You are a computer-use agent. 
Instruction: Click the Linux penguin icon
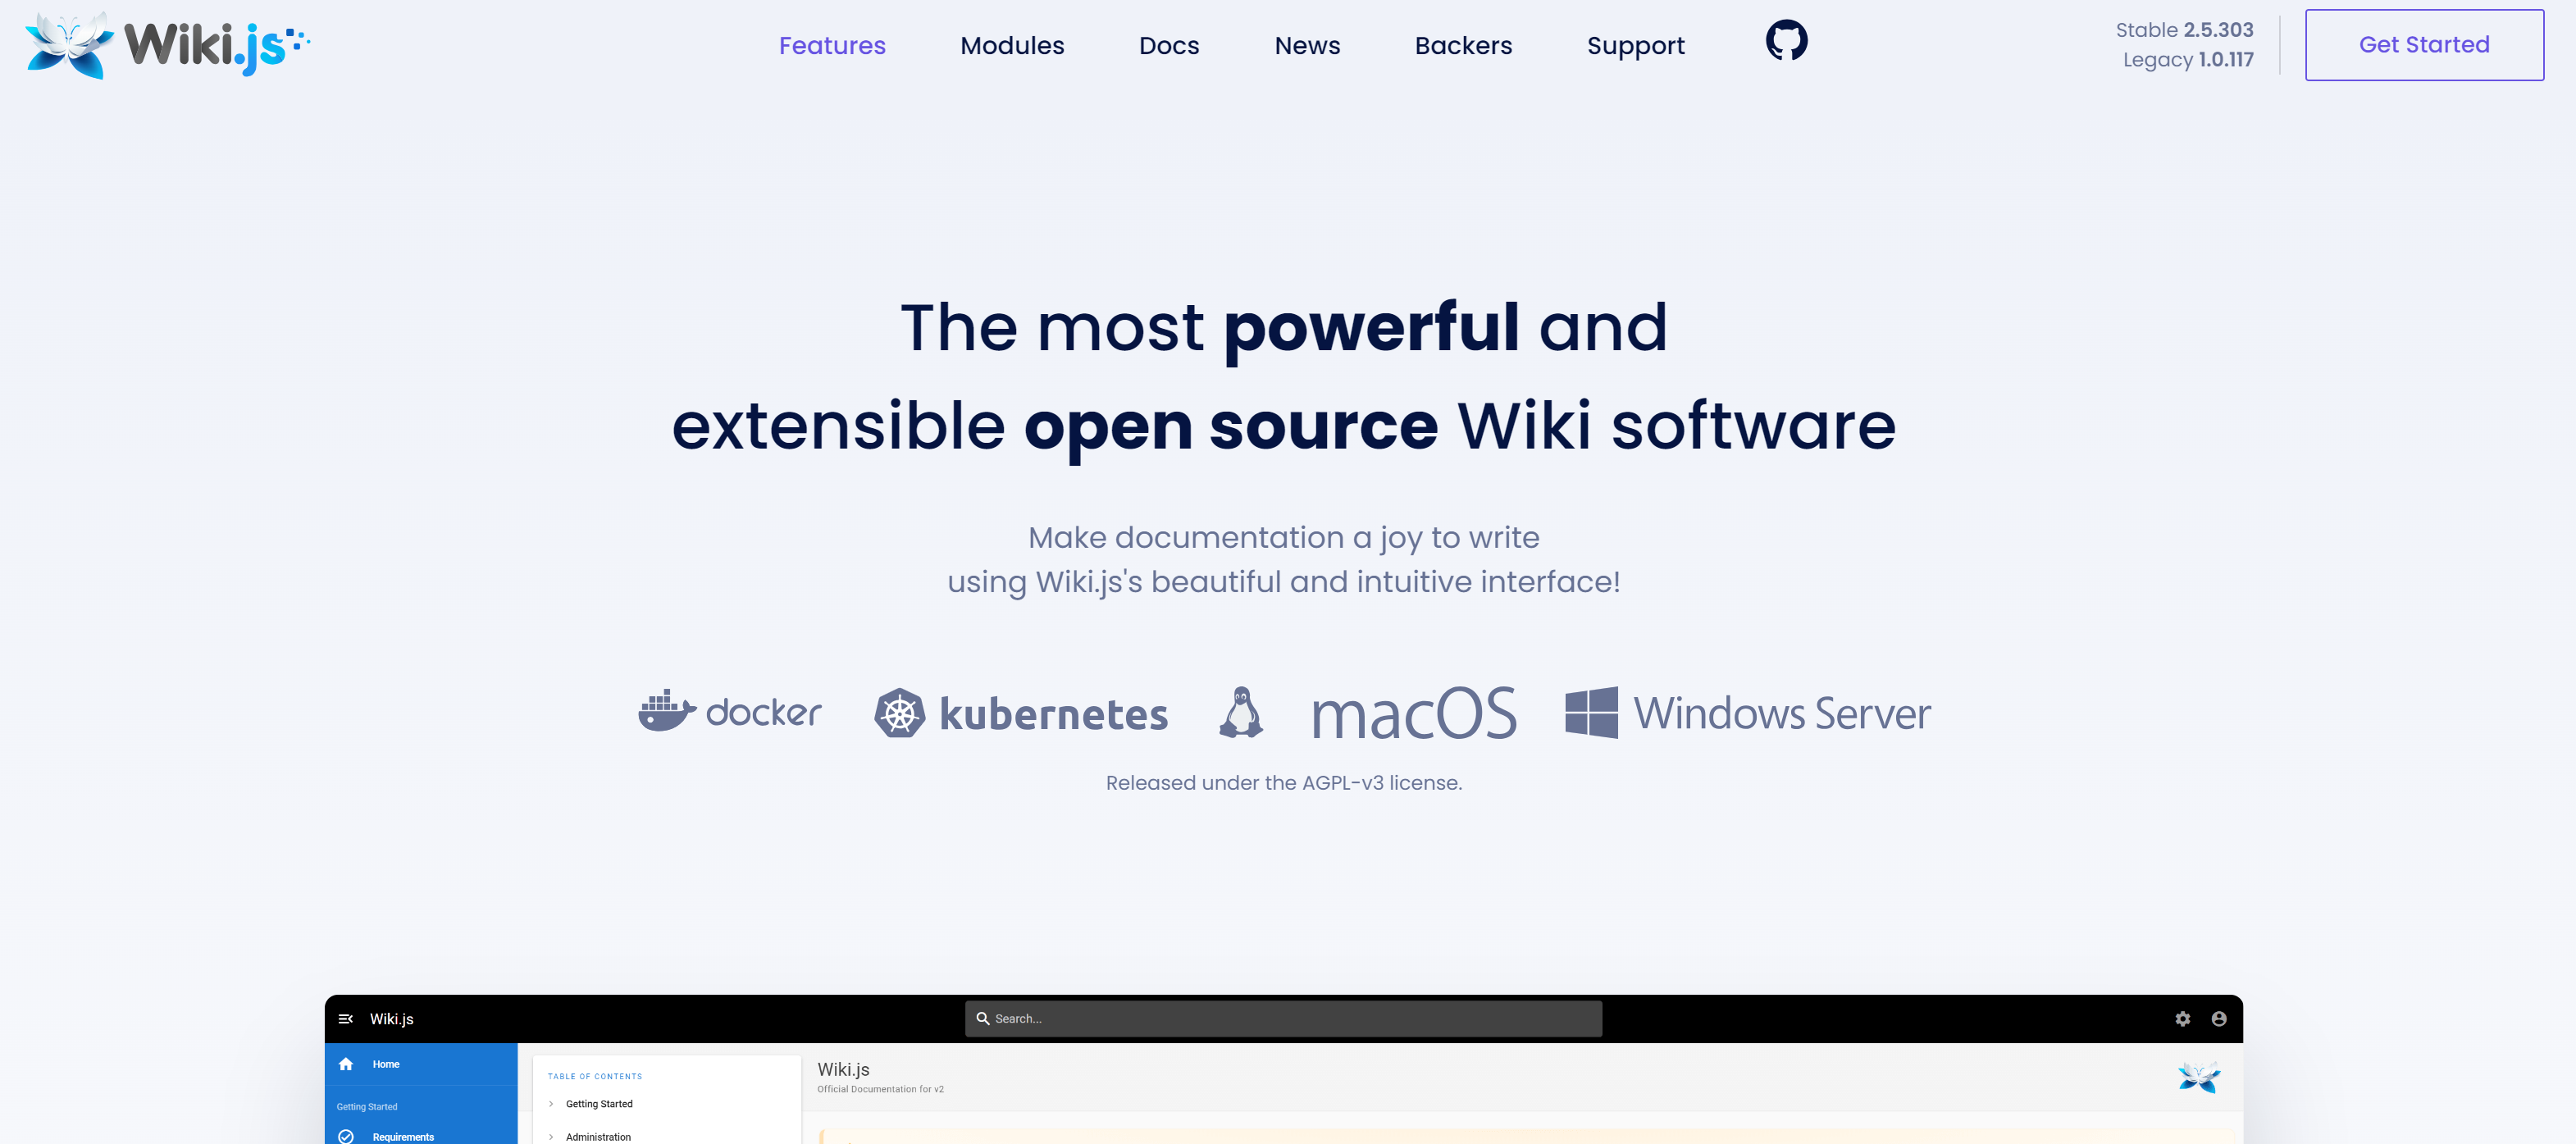click(1241, 712)
